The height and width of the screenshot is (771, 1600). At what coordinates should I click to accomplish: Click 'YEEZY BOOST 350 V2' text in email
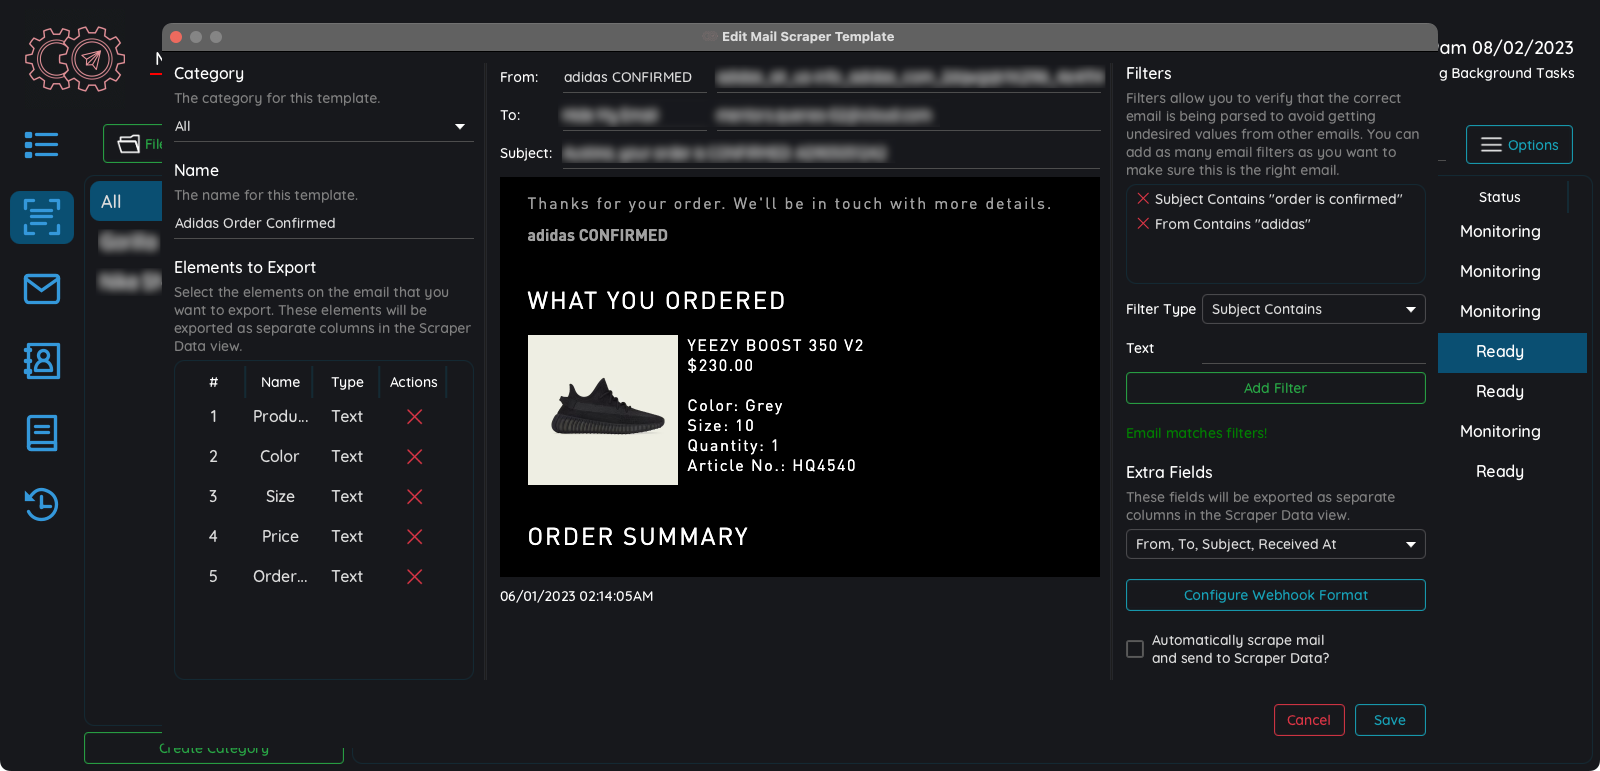click(x=776, y=346)
